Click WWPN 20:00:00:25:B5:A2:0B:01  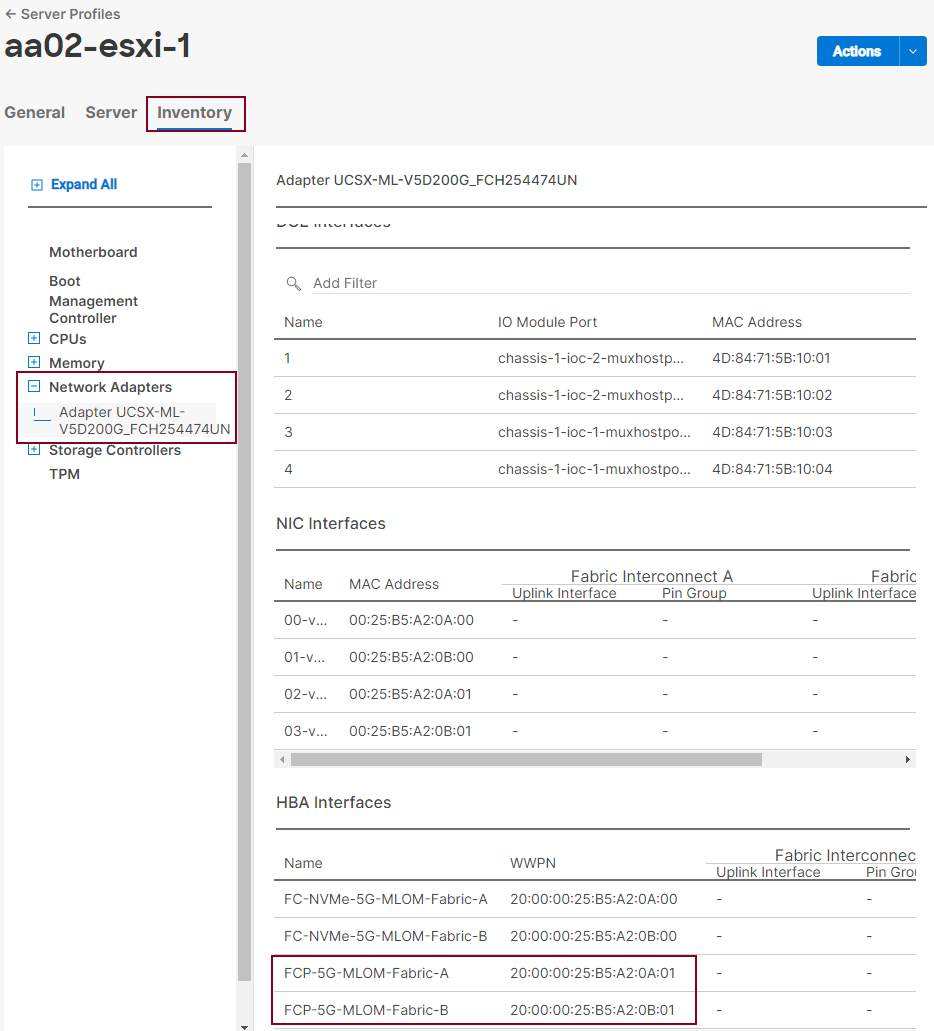593,1009
